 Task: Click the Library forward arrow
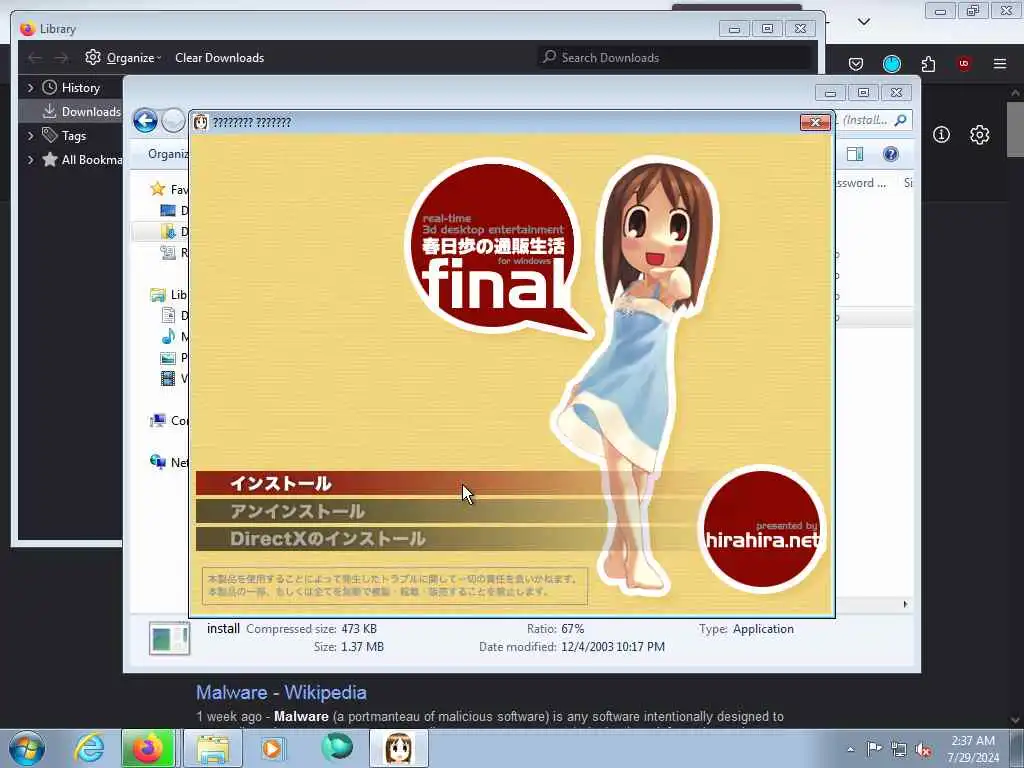pos(61,57)
